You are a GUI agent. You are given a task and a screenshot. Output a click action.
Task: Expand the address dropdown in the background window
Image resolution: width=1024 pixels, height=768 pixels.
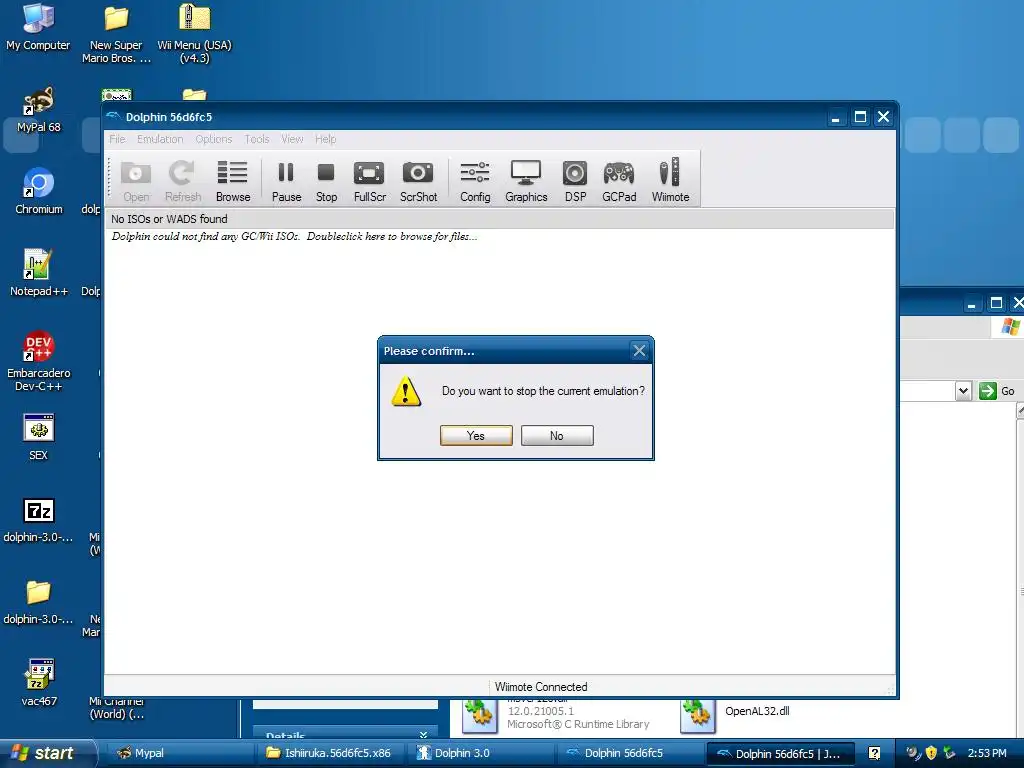[x=963, y=391]
